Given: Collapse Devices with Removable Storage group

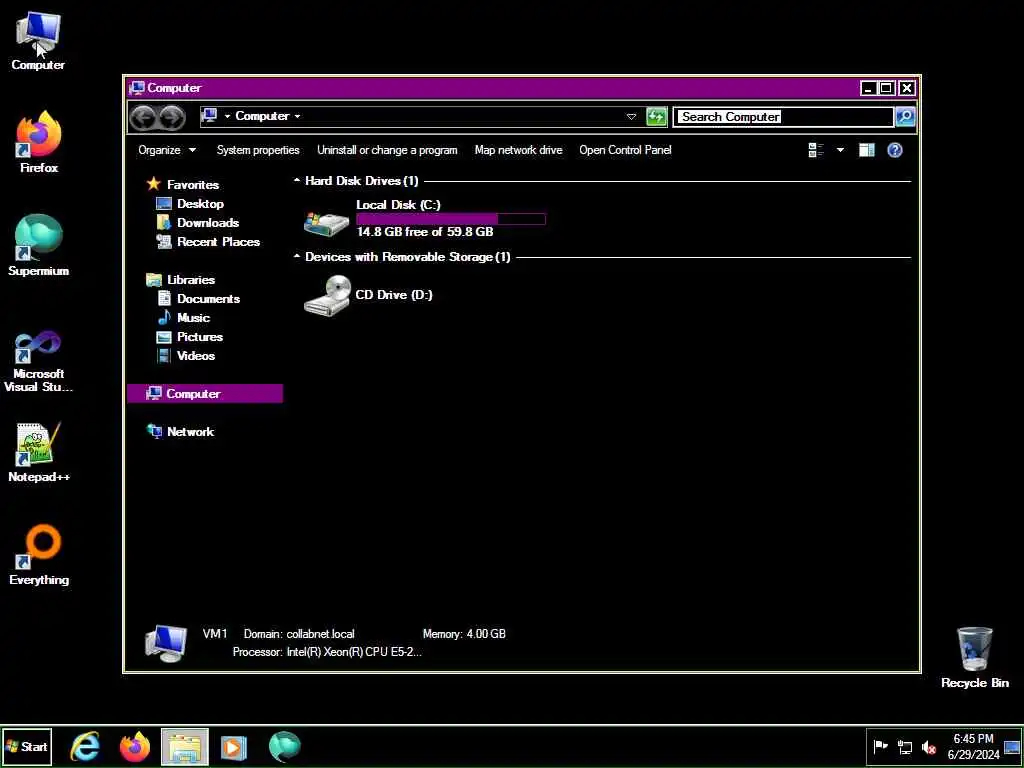Looking at the screenshot, I should pos(296,256).
